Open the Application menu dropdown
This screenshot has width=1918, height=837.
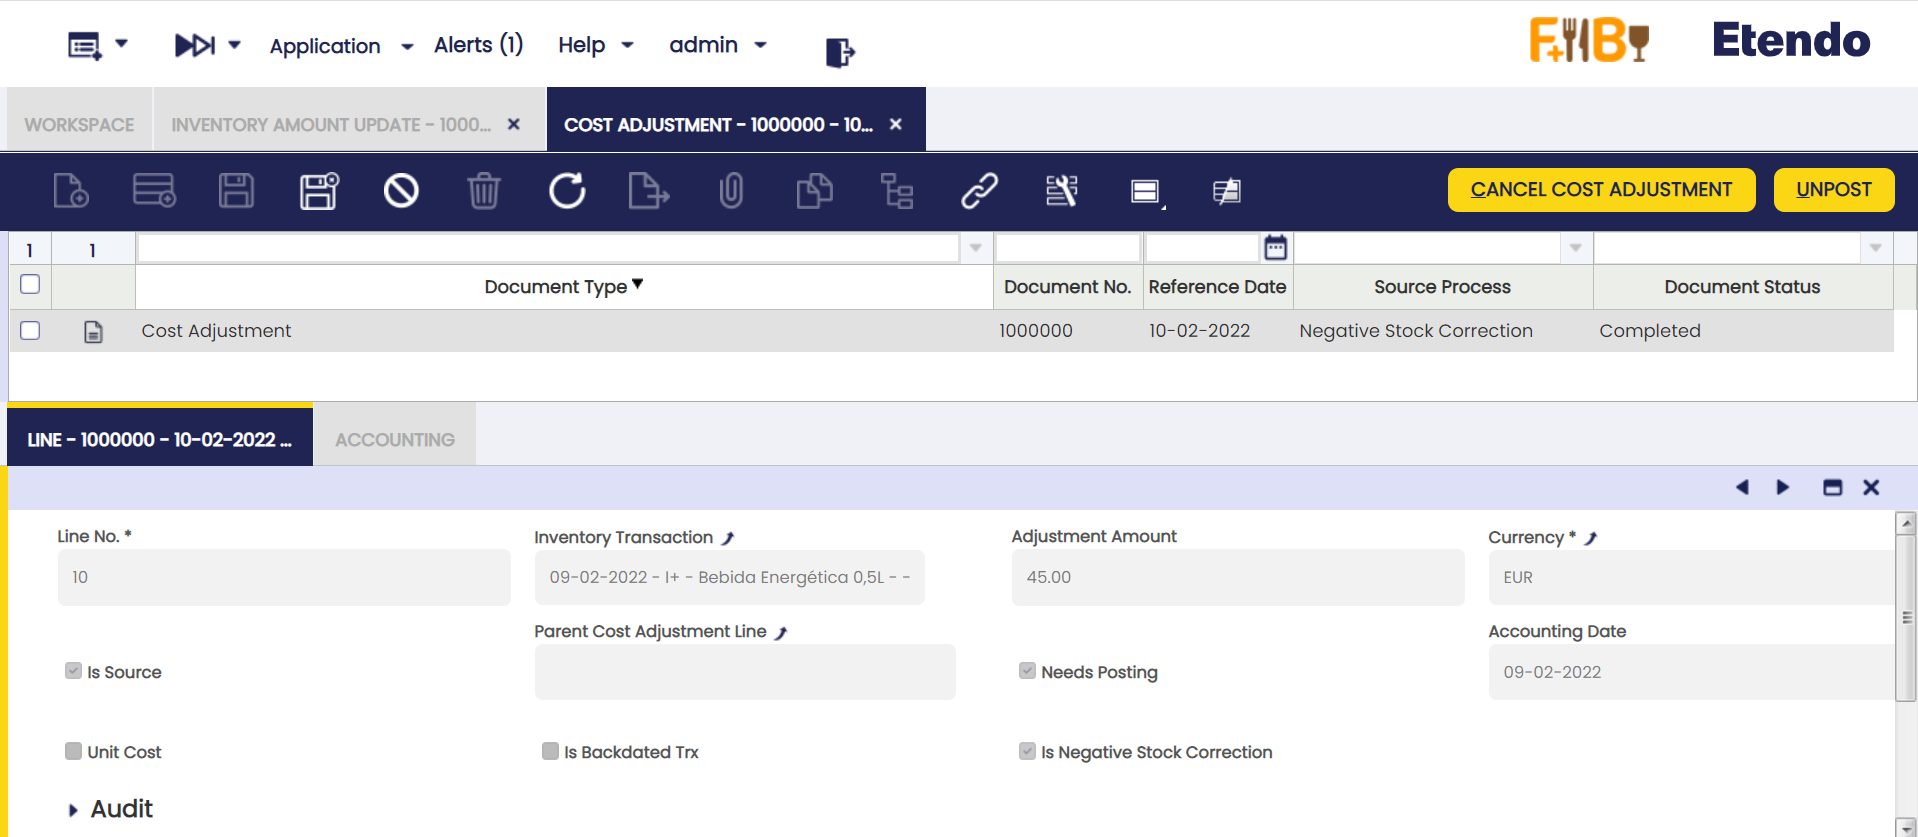point(341,46)
